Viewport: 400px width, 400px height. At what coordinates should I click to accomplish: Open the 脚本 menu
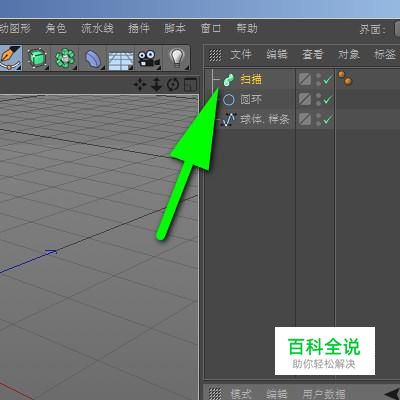tap(175, 29)
